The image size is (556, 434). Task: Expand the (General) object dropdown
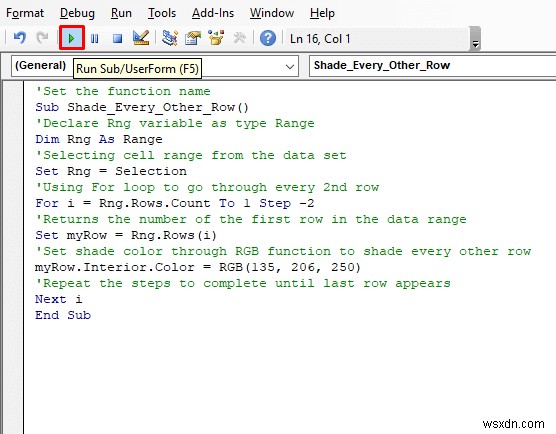[x=290, y=66]
